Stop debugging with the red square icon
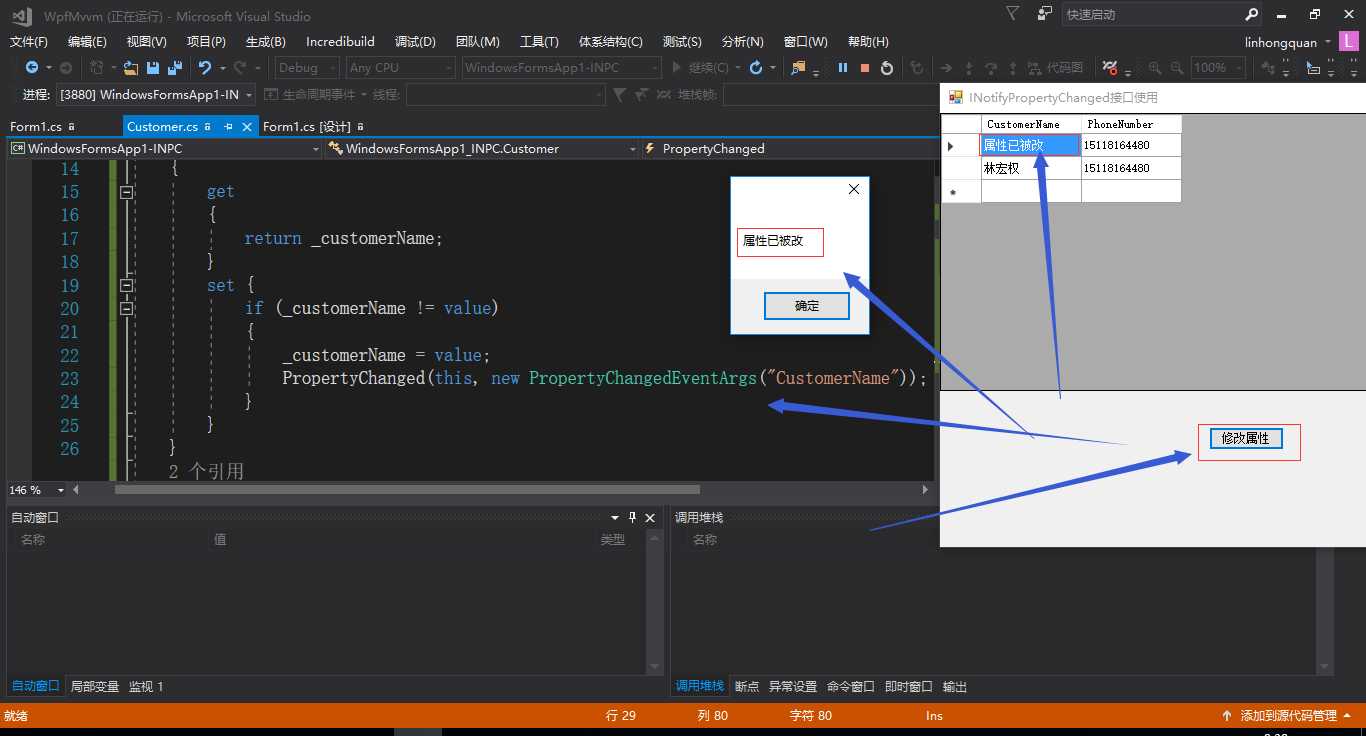Image resolution: width=1366 pixels, height=736 pixels. 865,68
